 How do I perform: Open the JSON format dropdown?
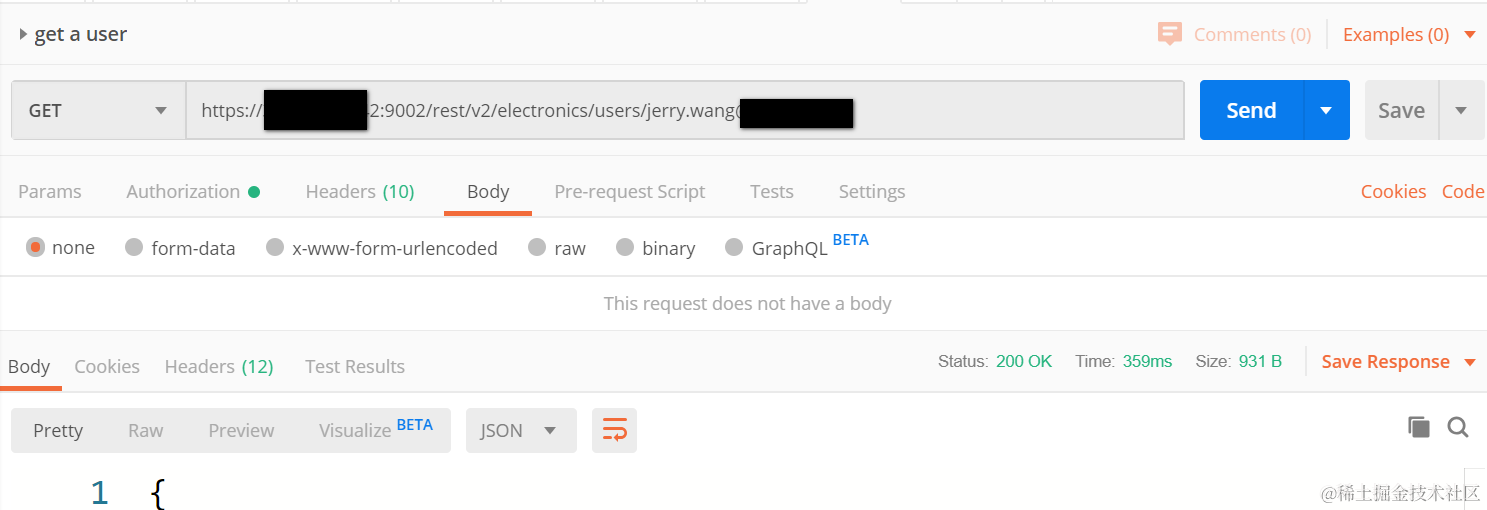(x=520, y=430)
